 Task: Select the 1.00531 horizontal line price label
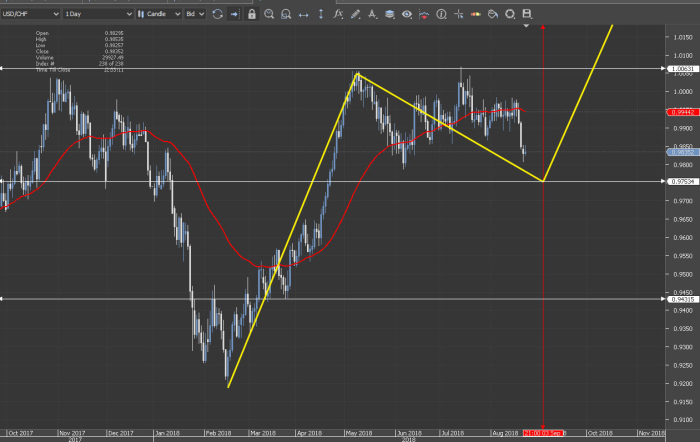683,69
